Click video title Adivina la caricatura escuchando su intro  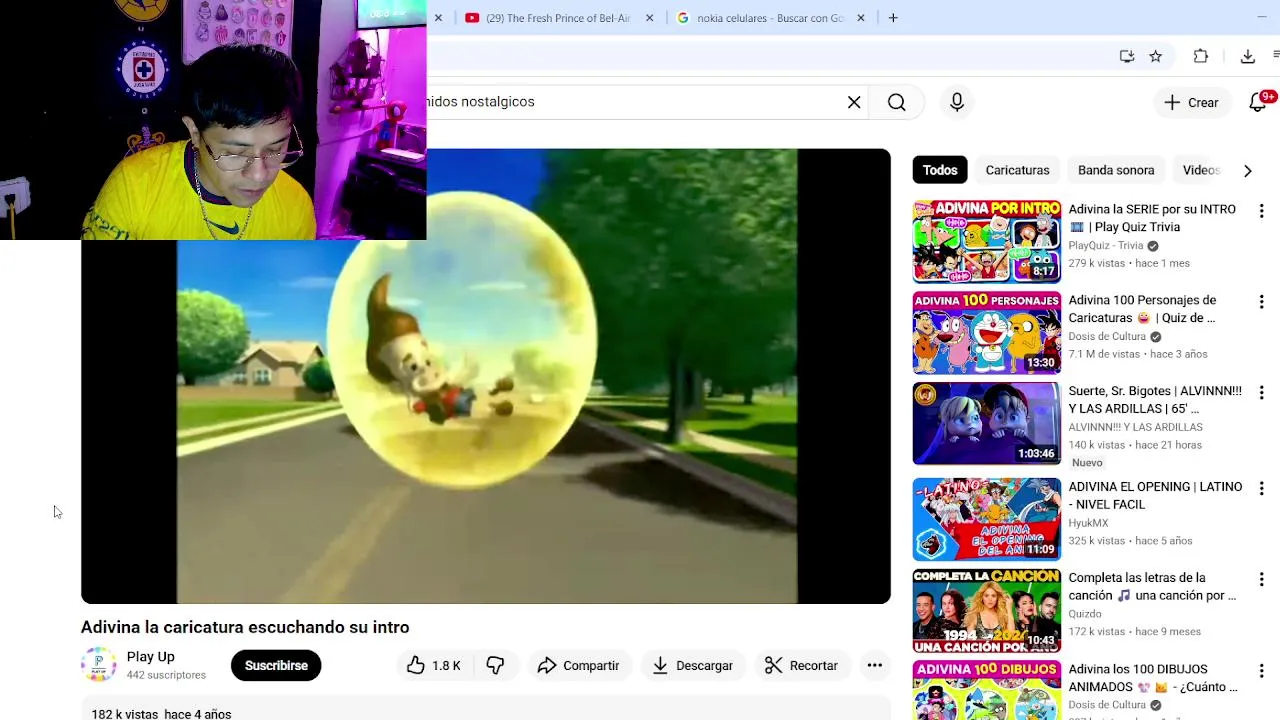click(245, 627)
